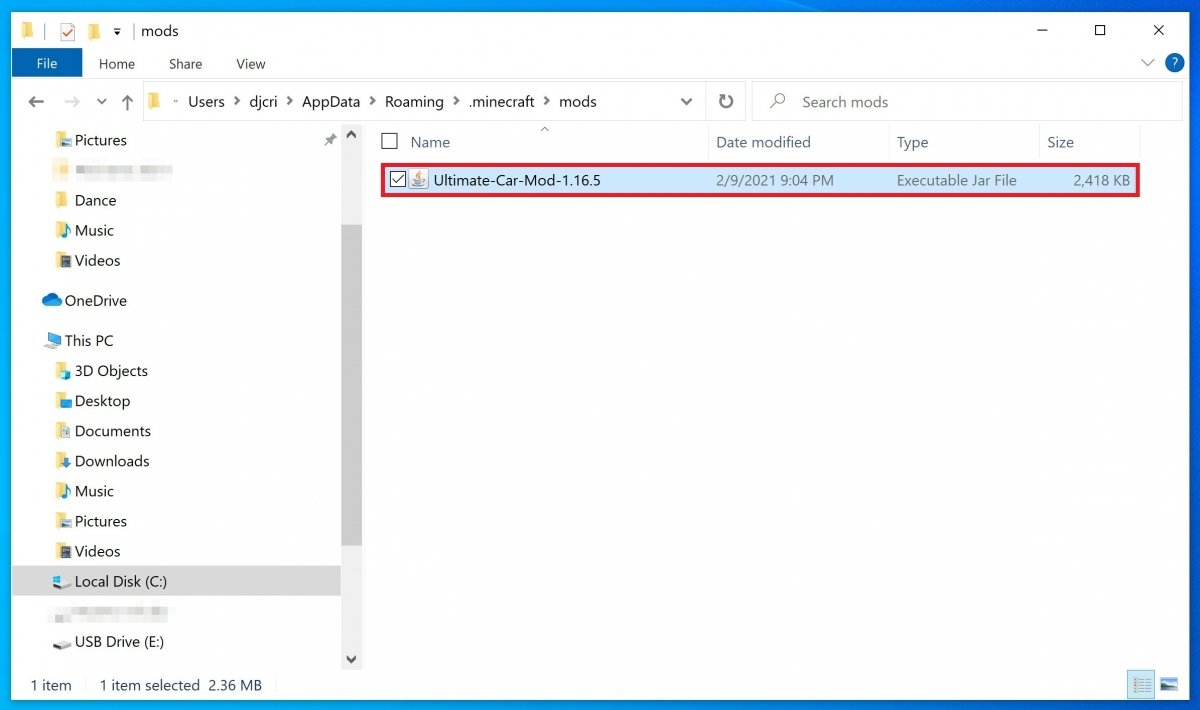Select OneDrive in the navigation pane
Image resolution: width=1200 pixels, height=710 pixels.
point(96,300)
